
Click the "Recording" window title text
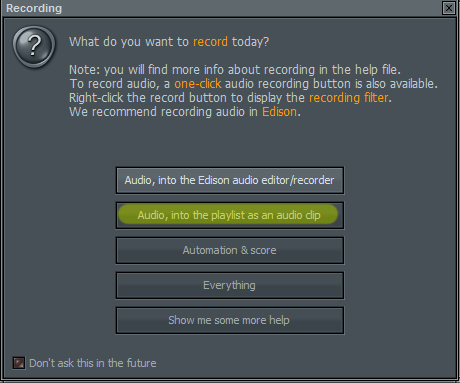[x=34, y=8]
